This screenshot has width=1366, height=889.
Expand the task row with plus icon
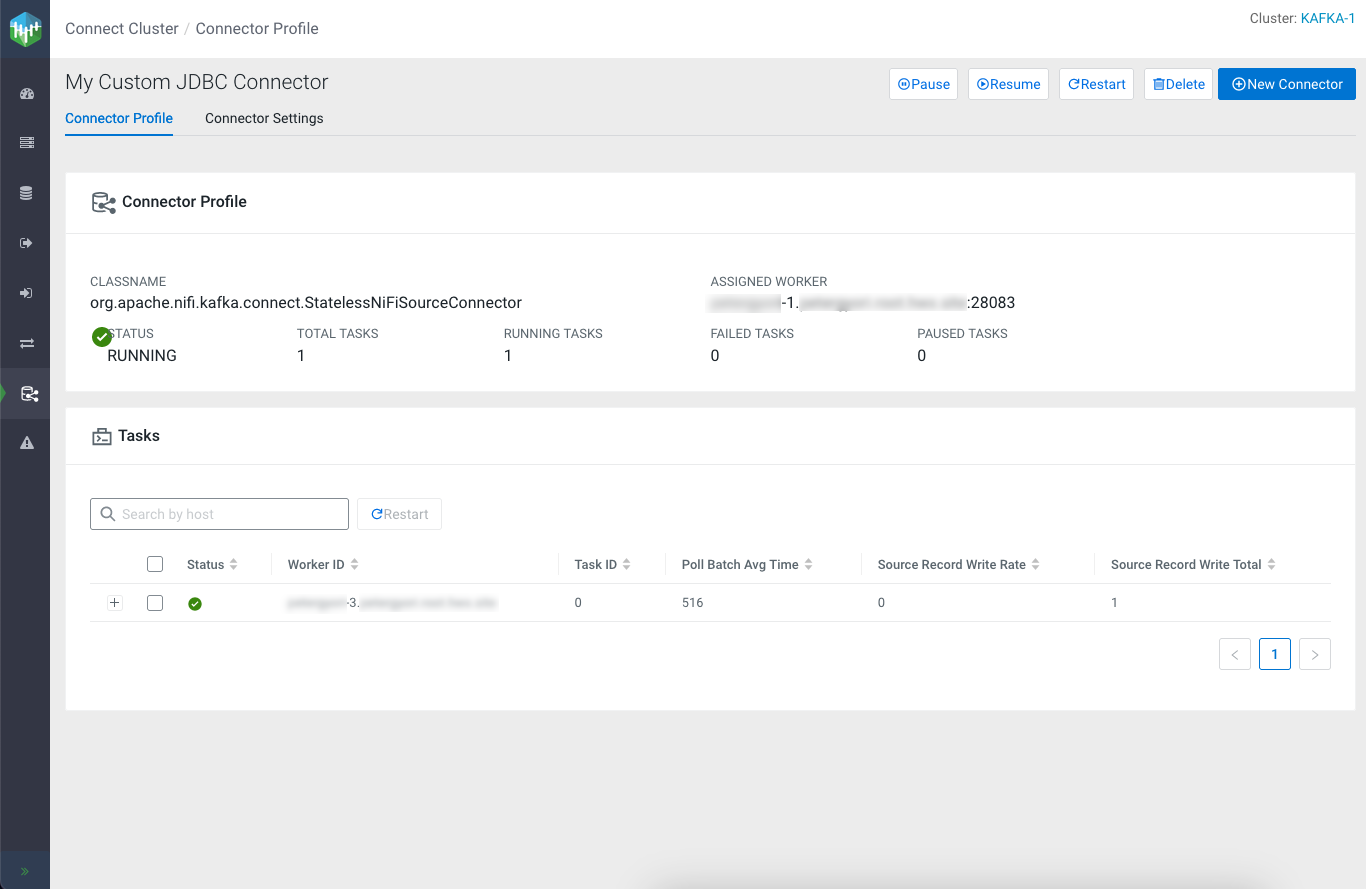point(114,603)
